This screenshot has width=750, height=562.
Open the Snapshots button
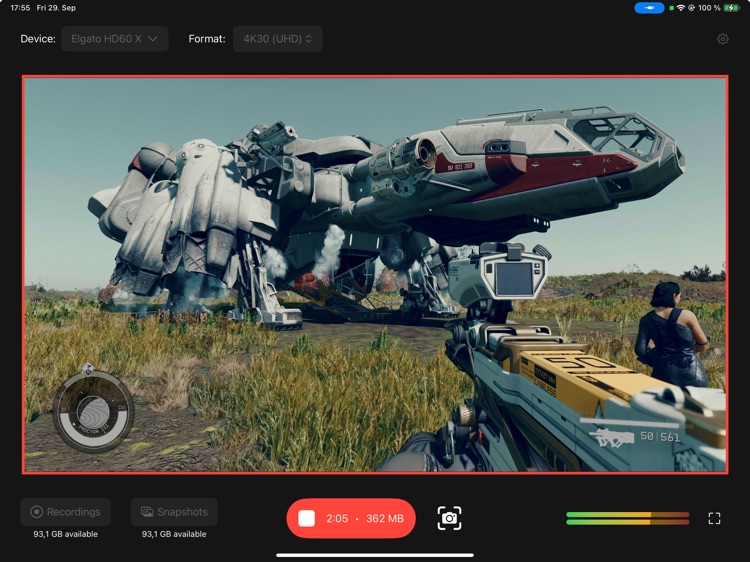click(174, 512)
